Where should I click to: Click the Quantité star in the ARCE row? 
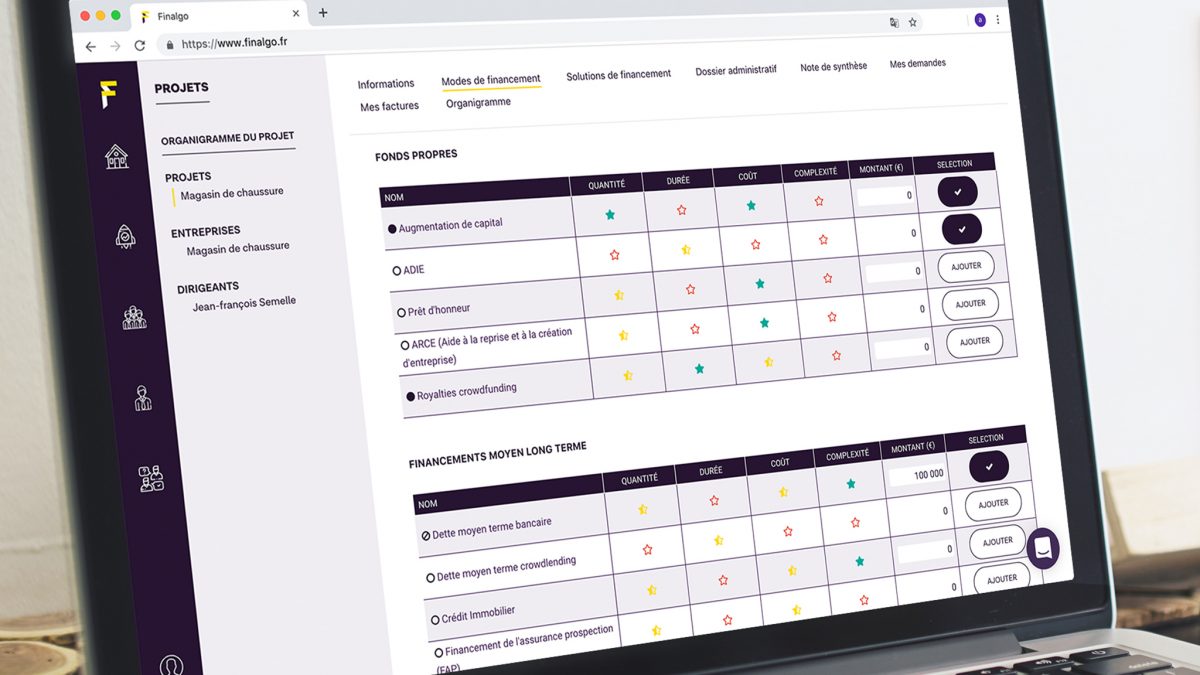pos(623,335)
